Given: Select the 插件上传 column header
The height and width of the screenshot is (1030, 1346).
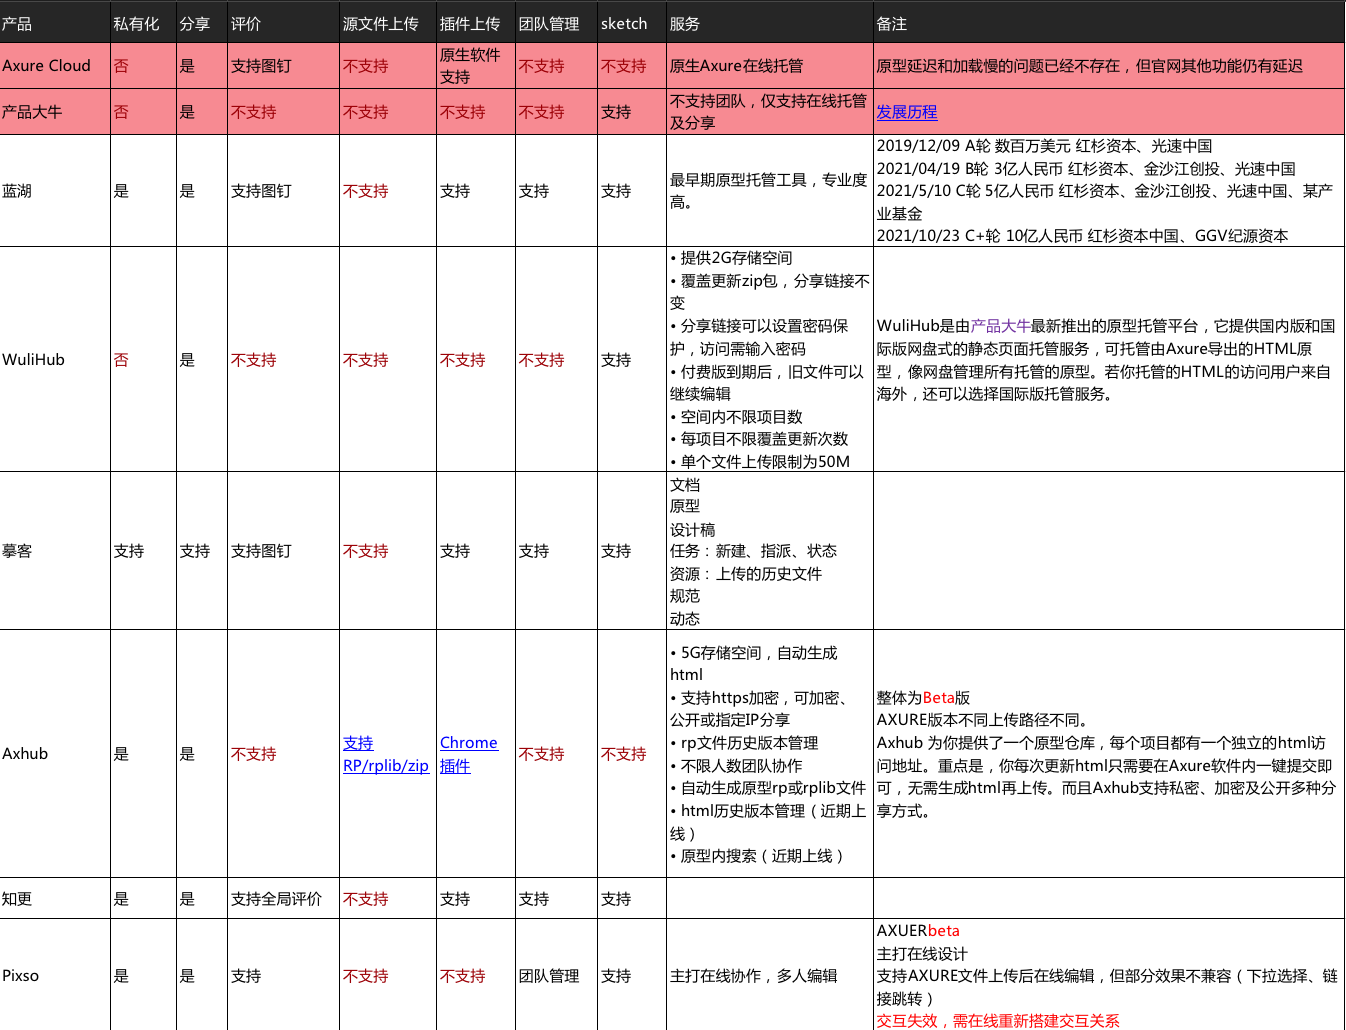Looking at the screenshot, I should pyautogui.click(x=476, y=23).
